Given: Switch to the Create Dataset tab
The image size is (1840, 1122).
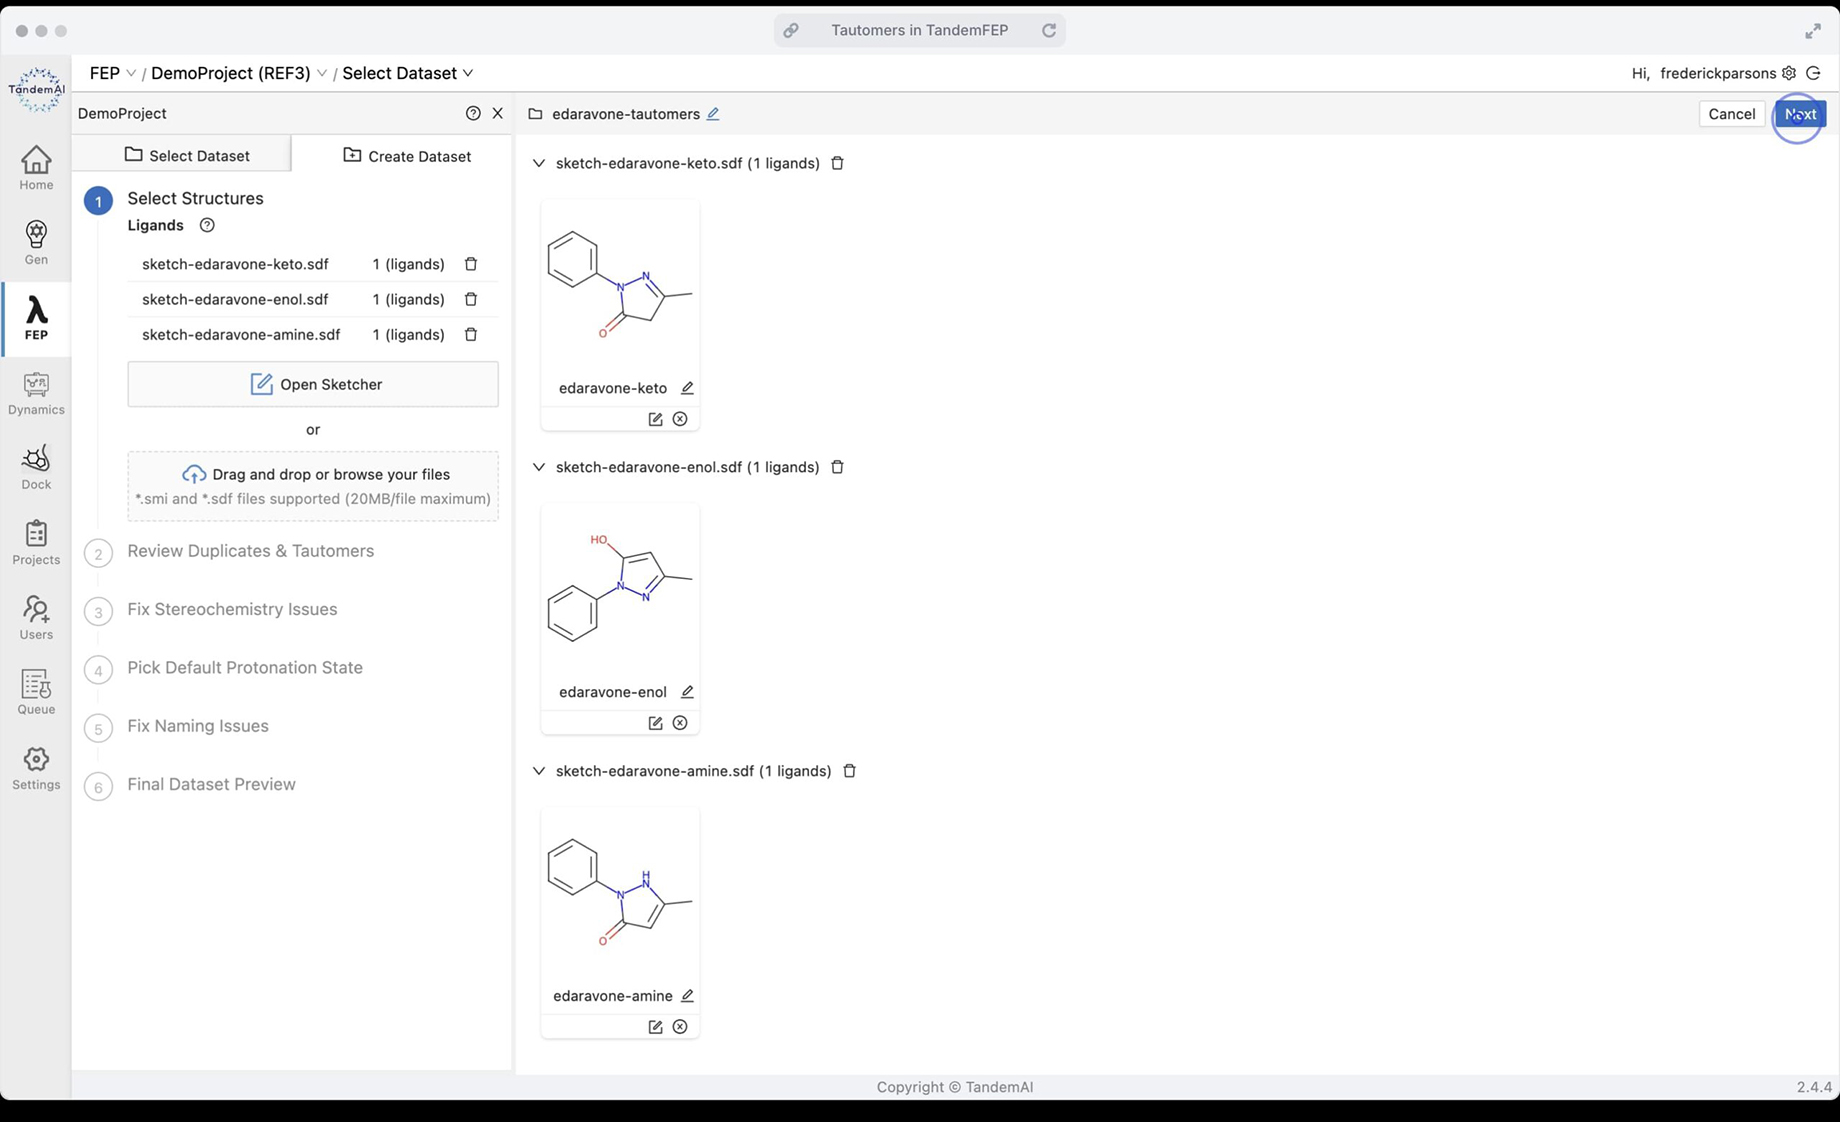Looking at the screenshot, I should 407,156.
